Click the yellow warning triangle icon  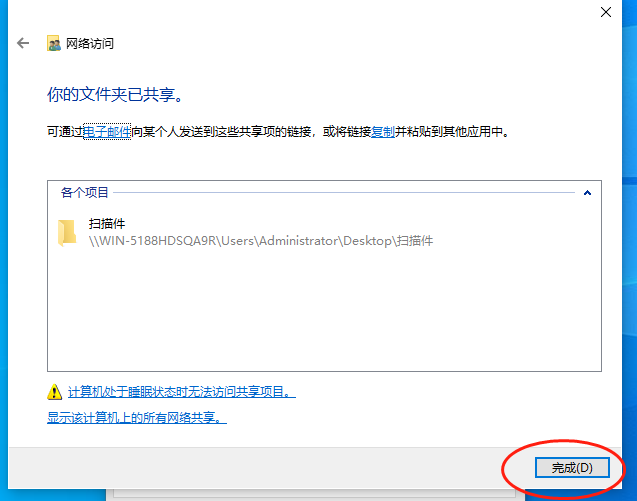(54, 392)
